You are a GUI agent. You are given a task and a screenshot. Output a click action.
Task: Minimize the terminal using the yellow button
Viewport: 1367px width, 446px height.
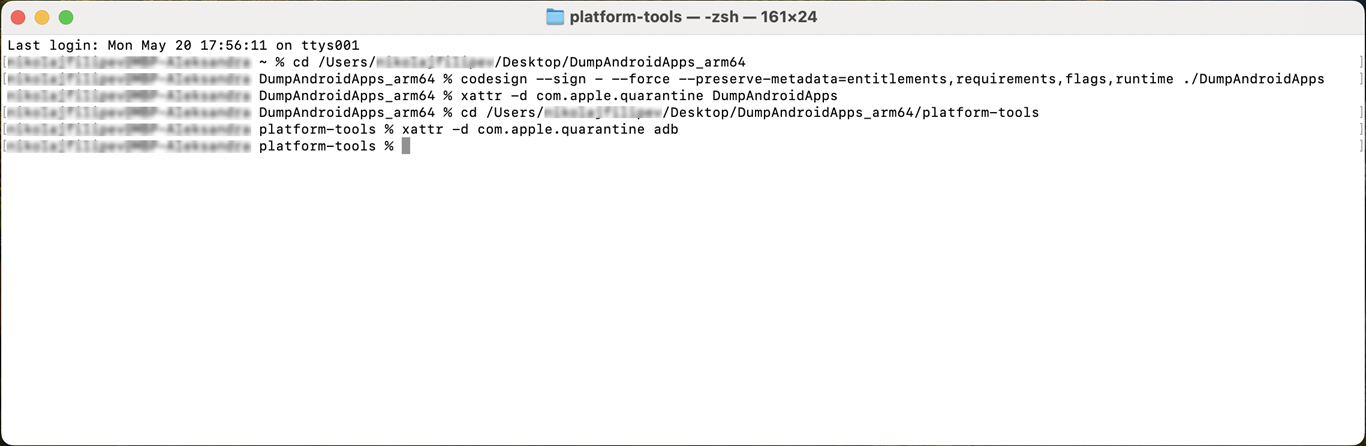[x=42, y=17]
